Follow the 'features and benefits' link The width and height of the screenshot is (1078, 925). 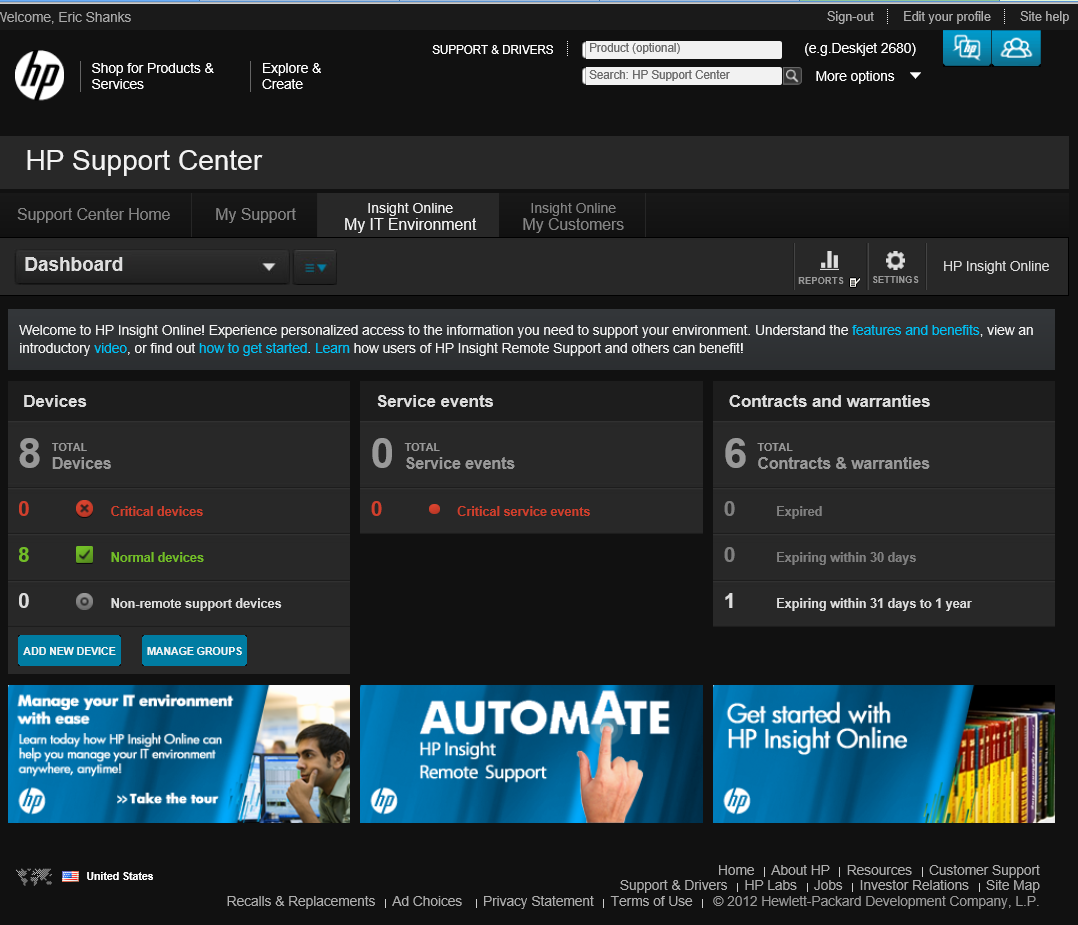click(915, 330)
